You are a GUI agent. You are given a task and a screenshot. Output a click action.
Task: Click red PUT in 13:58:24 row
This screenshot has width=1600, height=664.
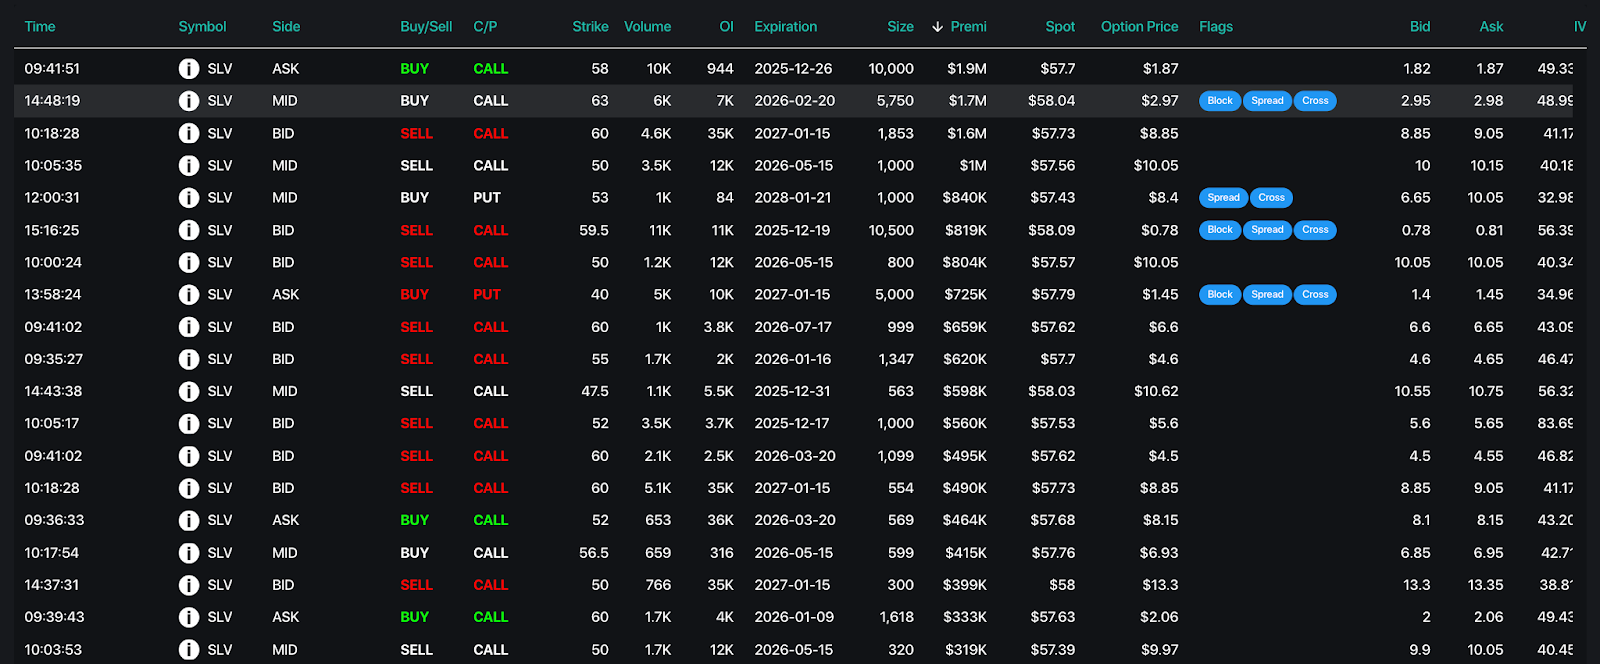click(x=487, y=295)
